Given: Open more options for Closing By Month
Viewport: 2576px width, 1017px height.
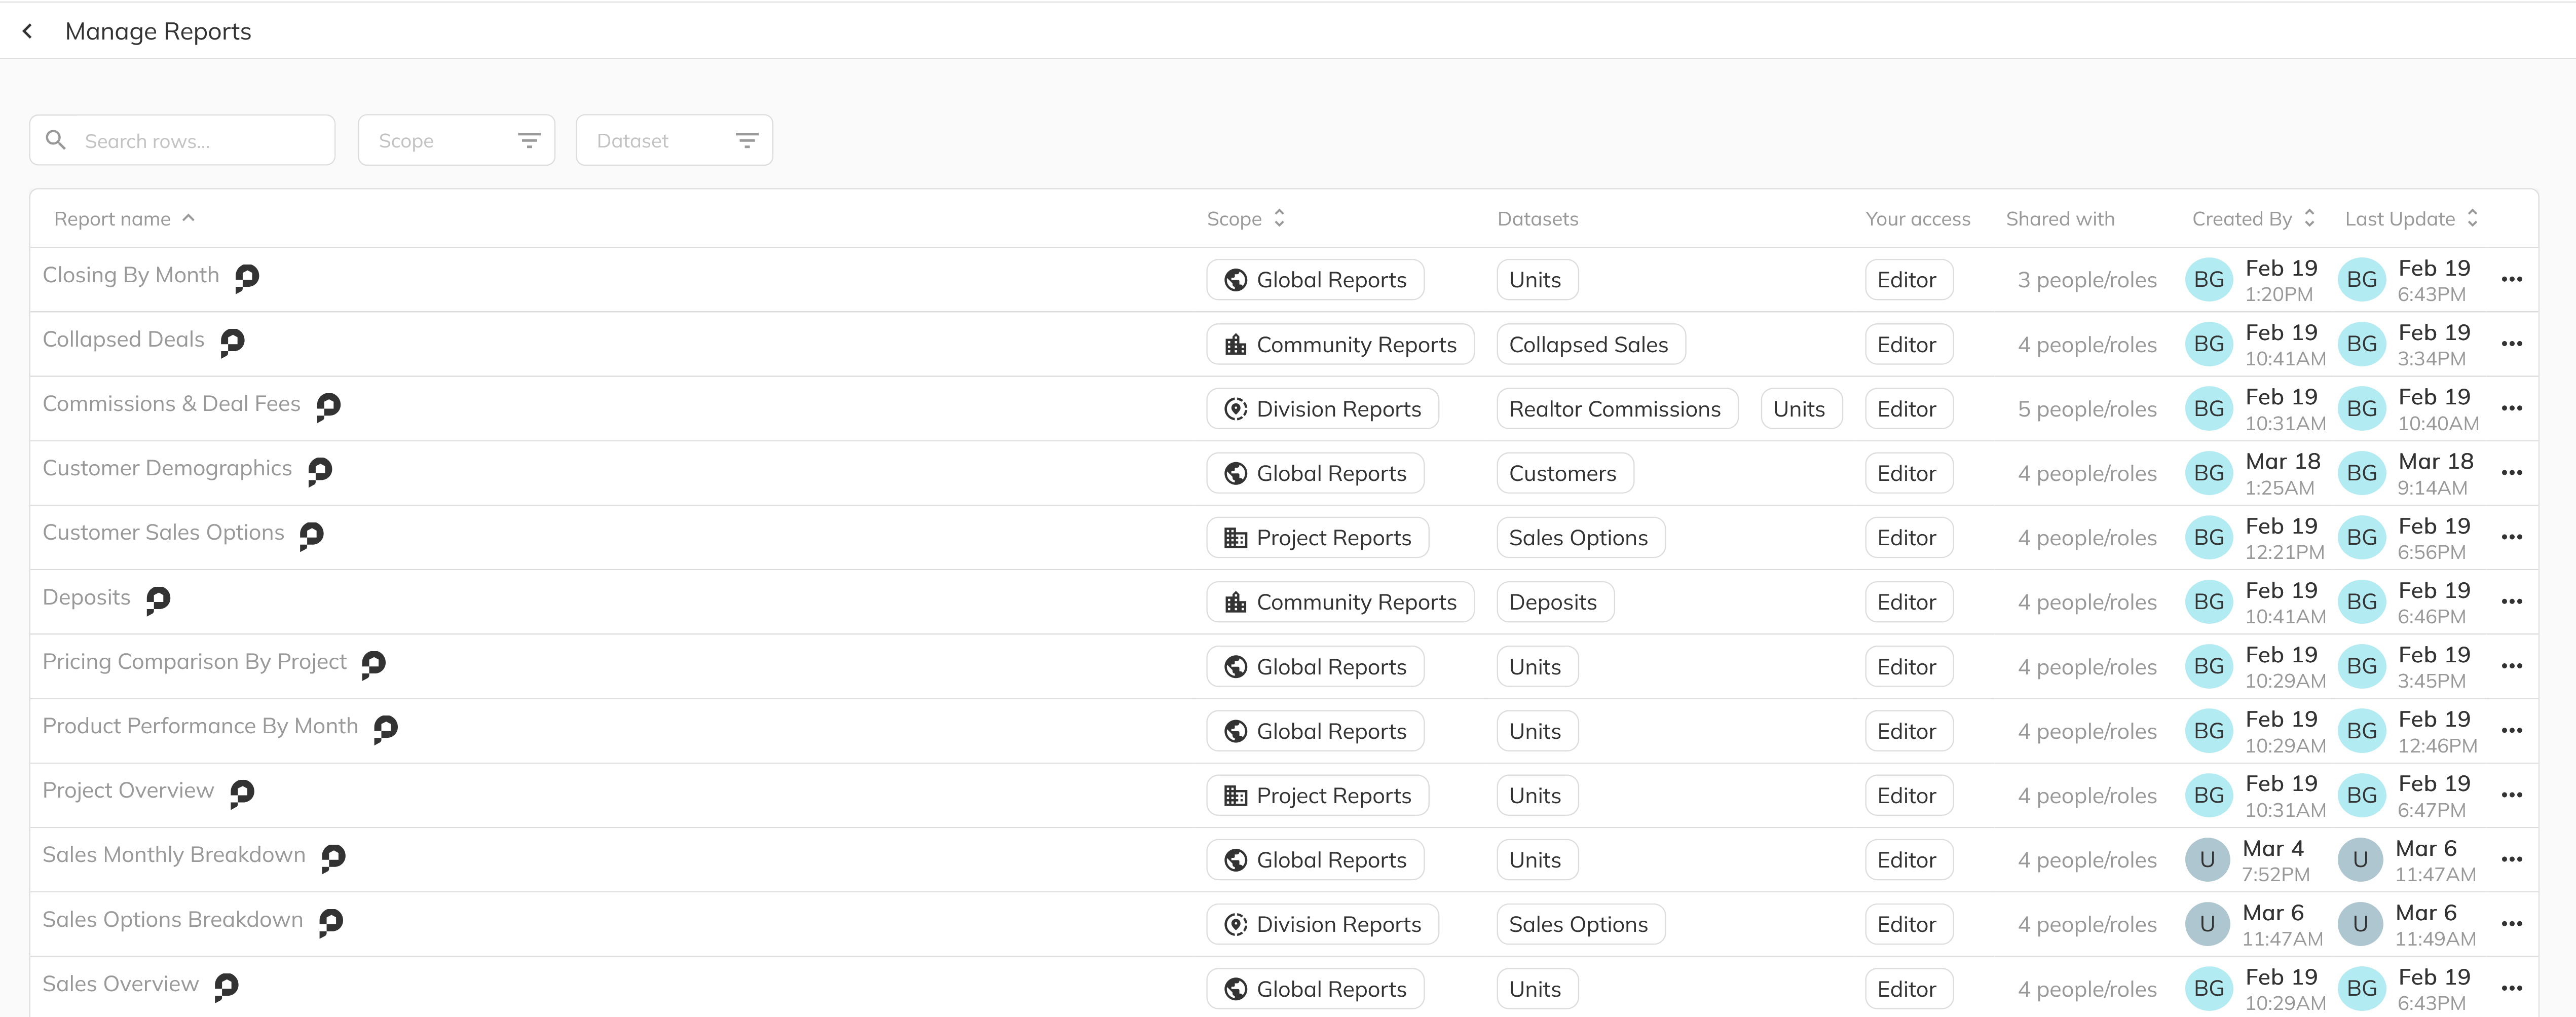Looking at the screenshot, I should tap(2511, 280).
